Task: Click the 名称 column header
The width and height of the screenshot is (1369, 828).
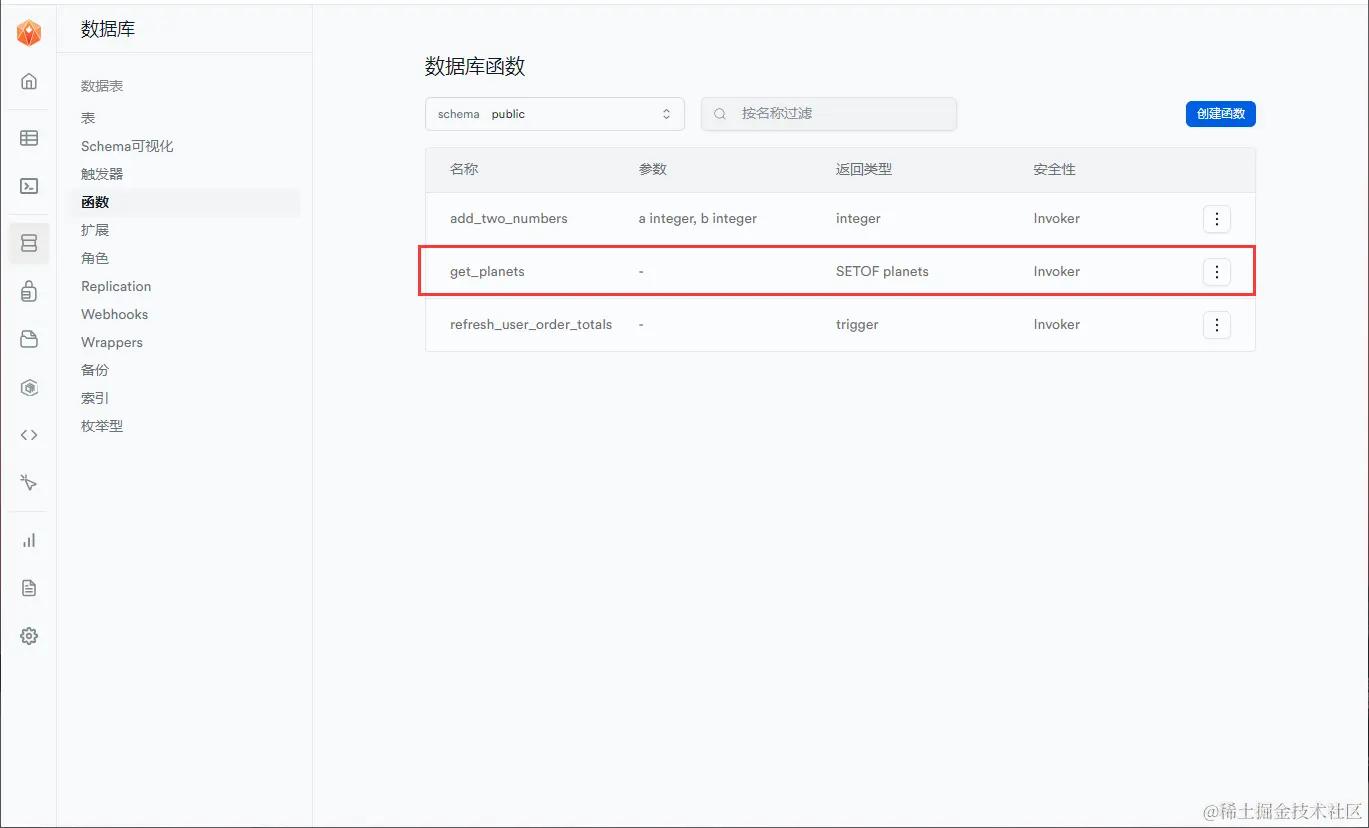Action: (464, 170)
